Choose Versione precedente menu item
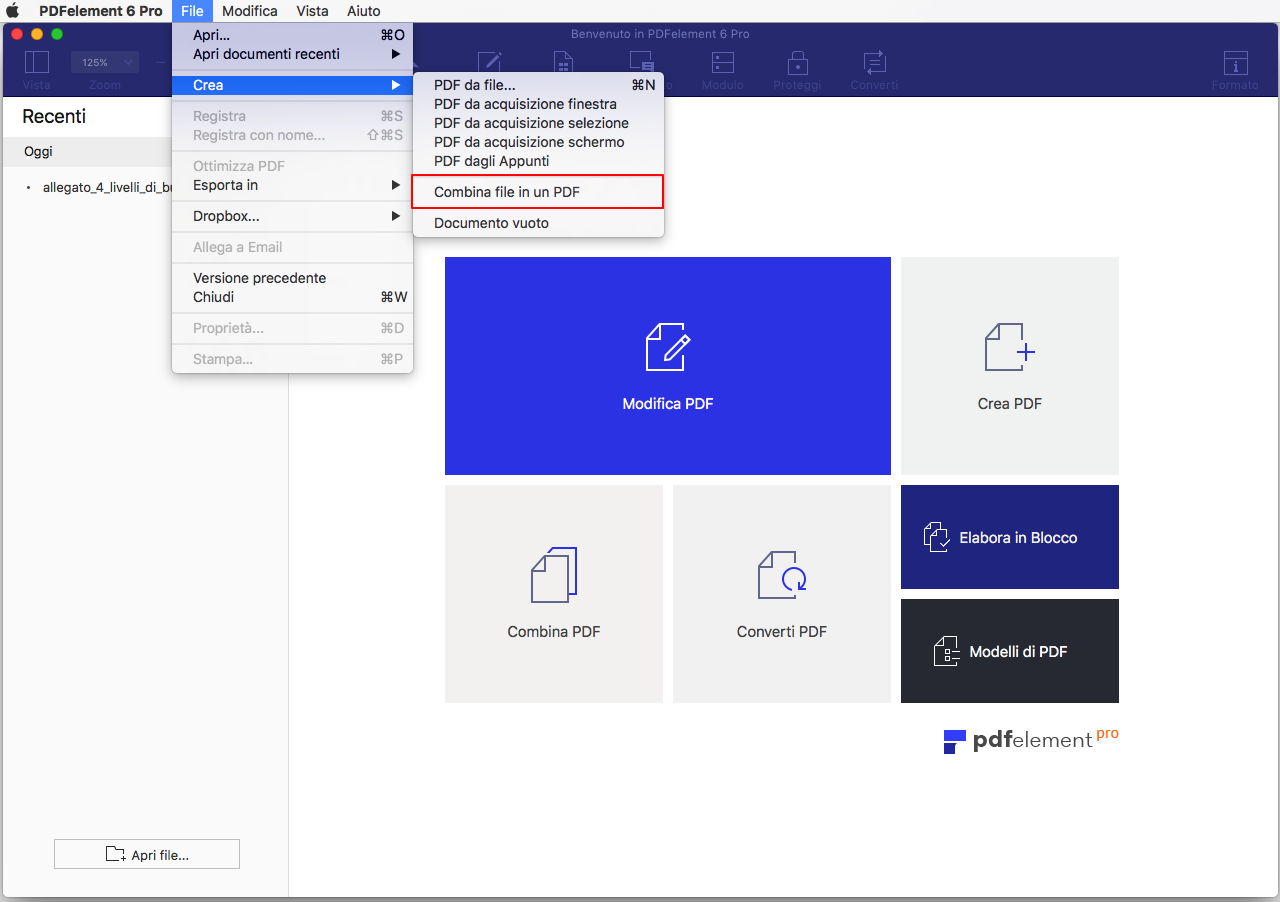 292,278
